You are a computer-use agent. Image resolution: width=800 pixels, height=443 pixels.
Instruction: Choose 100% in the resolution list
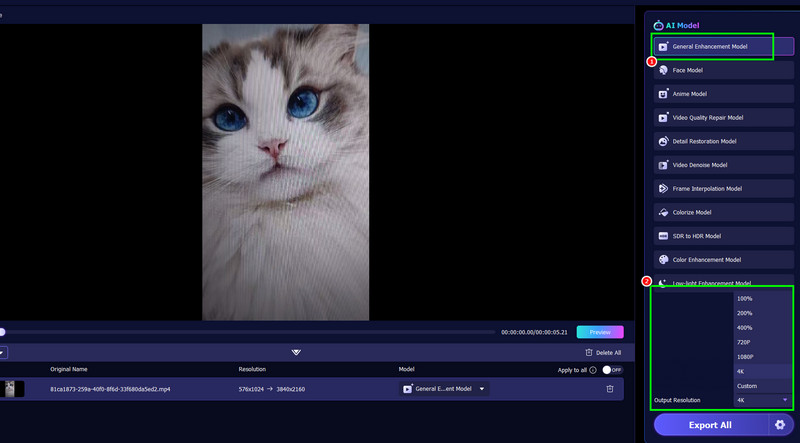[763, 299]
